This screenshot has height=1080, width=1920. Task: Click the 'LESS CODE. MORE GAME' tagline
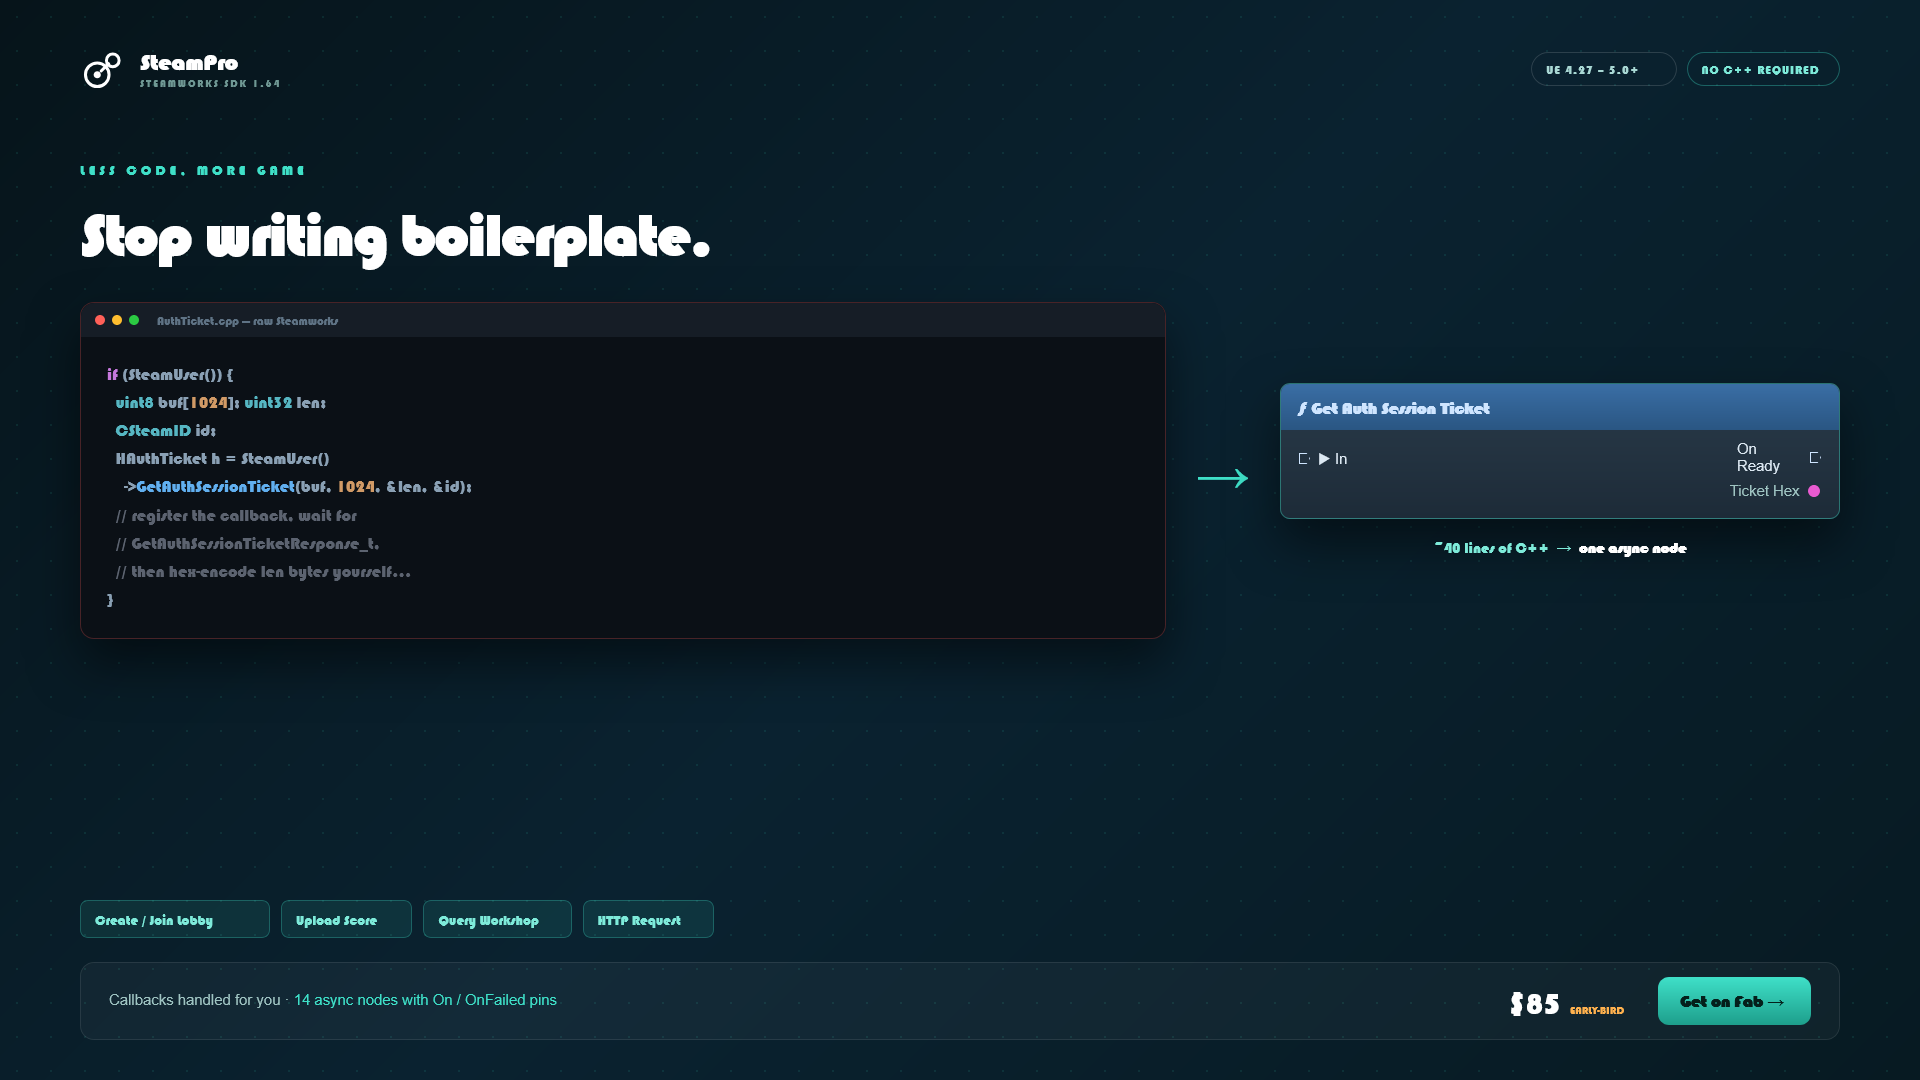click(193, 171)
